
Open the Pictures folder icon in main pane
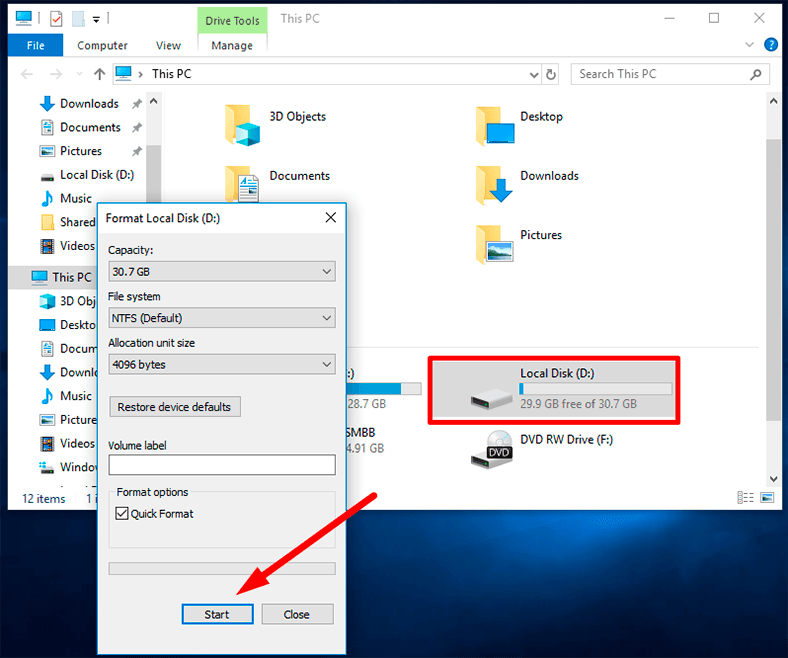[495, 244]
